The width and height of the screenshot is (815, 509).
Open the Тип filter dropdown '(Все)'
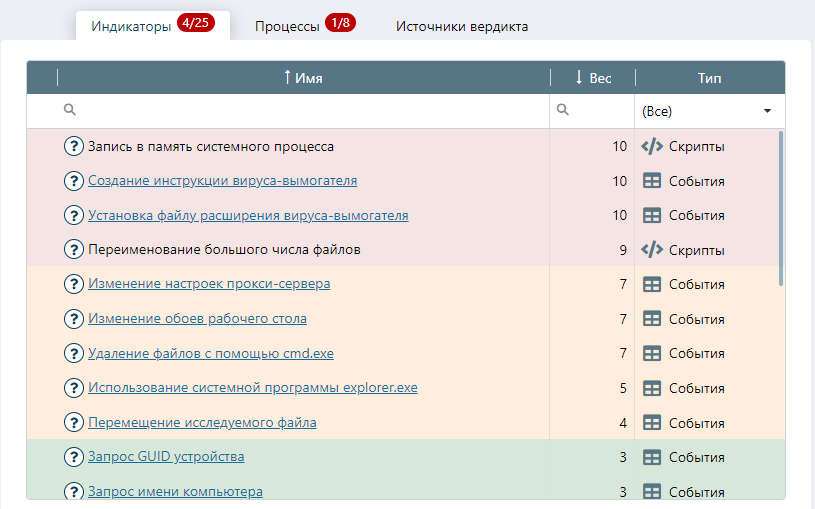coord(708,111)
